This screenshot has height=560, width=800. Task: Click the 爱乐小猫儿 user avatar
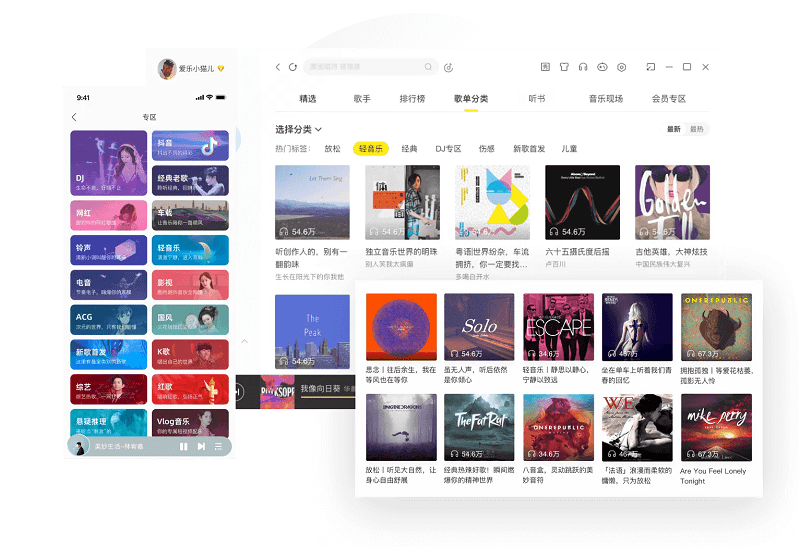tap(167, 68)
